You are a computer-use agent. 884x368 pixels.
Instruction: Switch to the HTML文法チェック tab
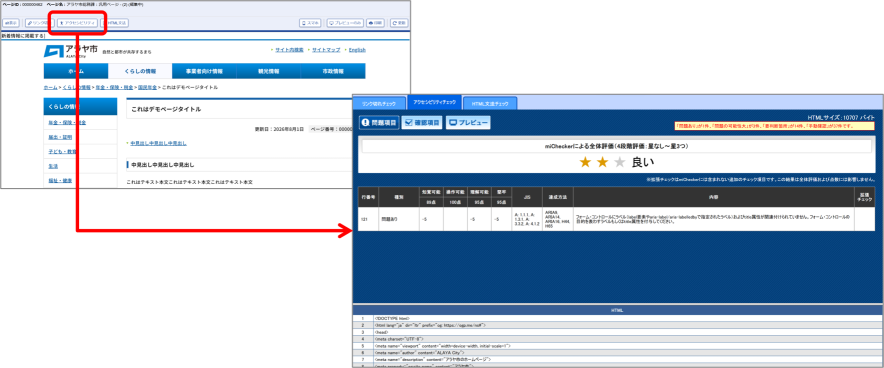[490, 104]
